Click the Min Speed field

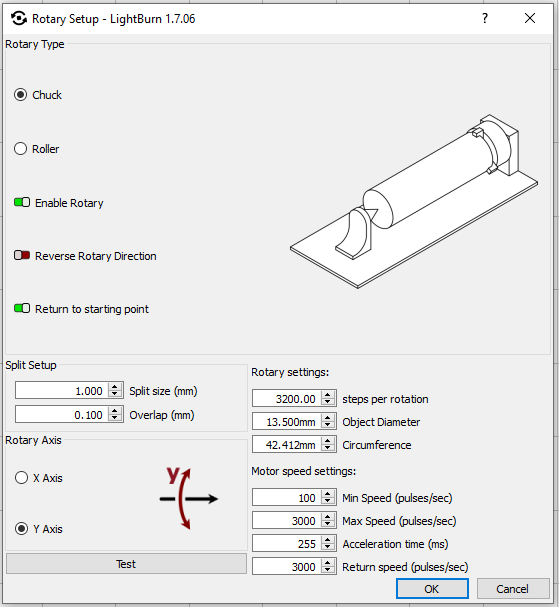286,497
